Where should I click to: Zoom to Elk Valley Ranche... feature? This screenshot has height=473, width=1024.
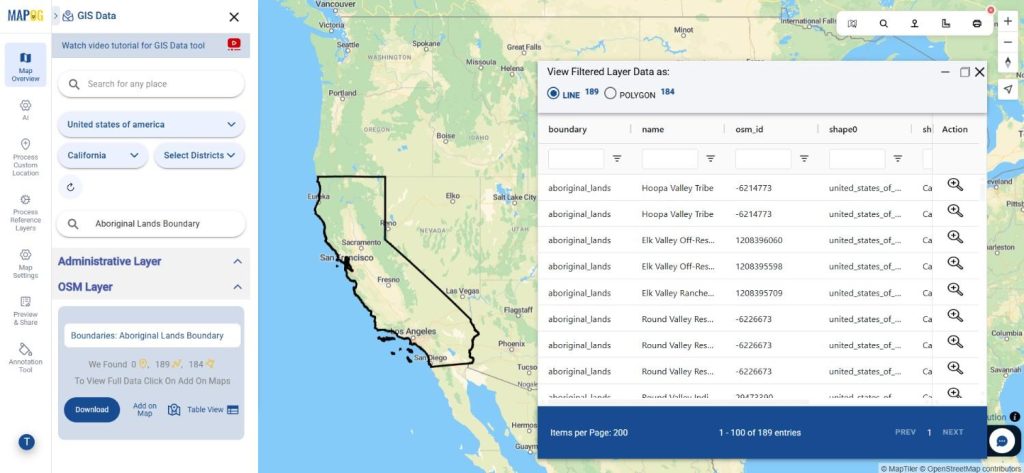point(955,289)
